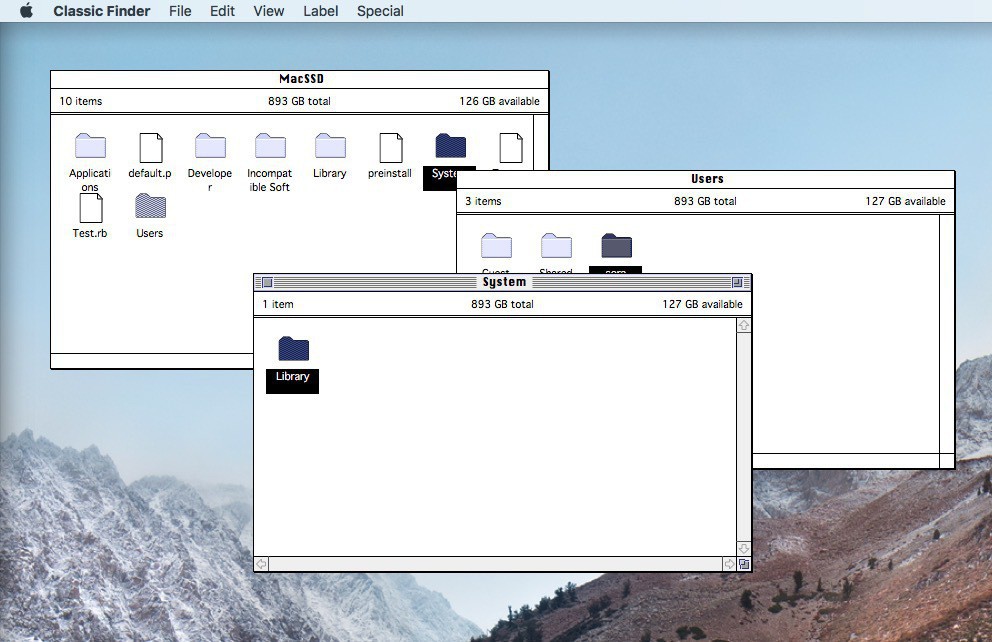
Task: Open the Label menu
Action: [x=320, y=11]
